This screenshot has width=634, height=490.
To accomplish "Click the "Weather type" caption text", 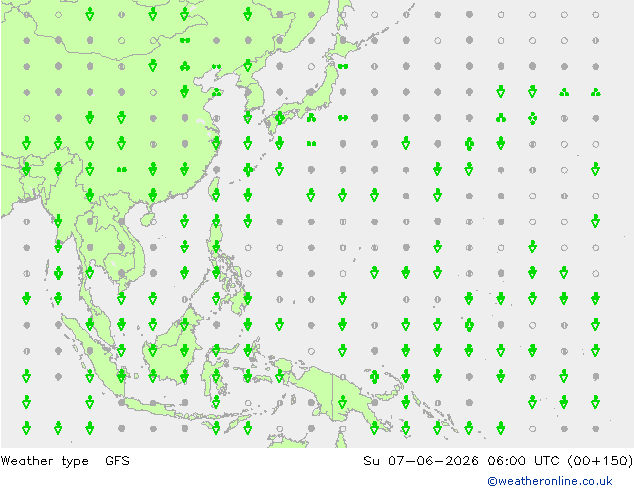I will point(44,461).
